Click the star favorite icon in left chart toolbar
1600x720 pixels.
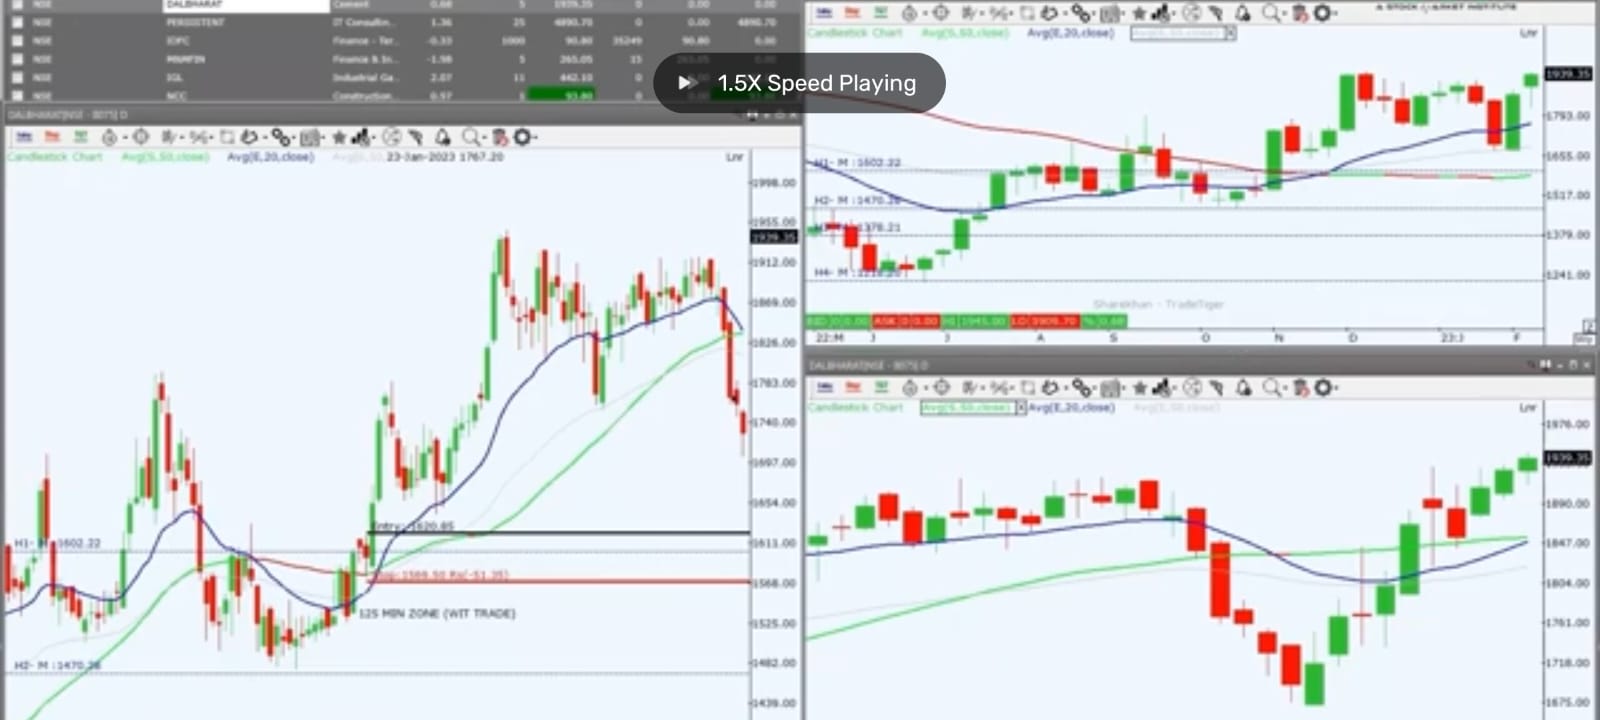339,137
